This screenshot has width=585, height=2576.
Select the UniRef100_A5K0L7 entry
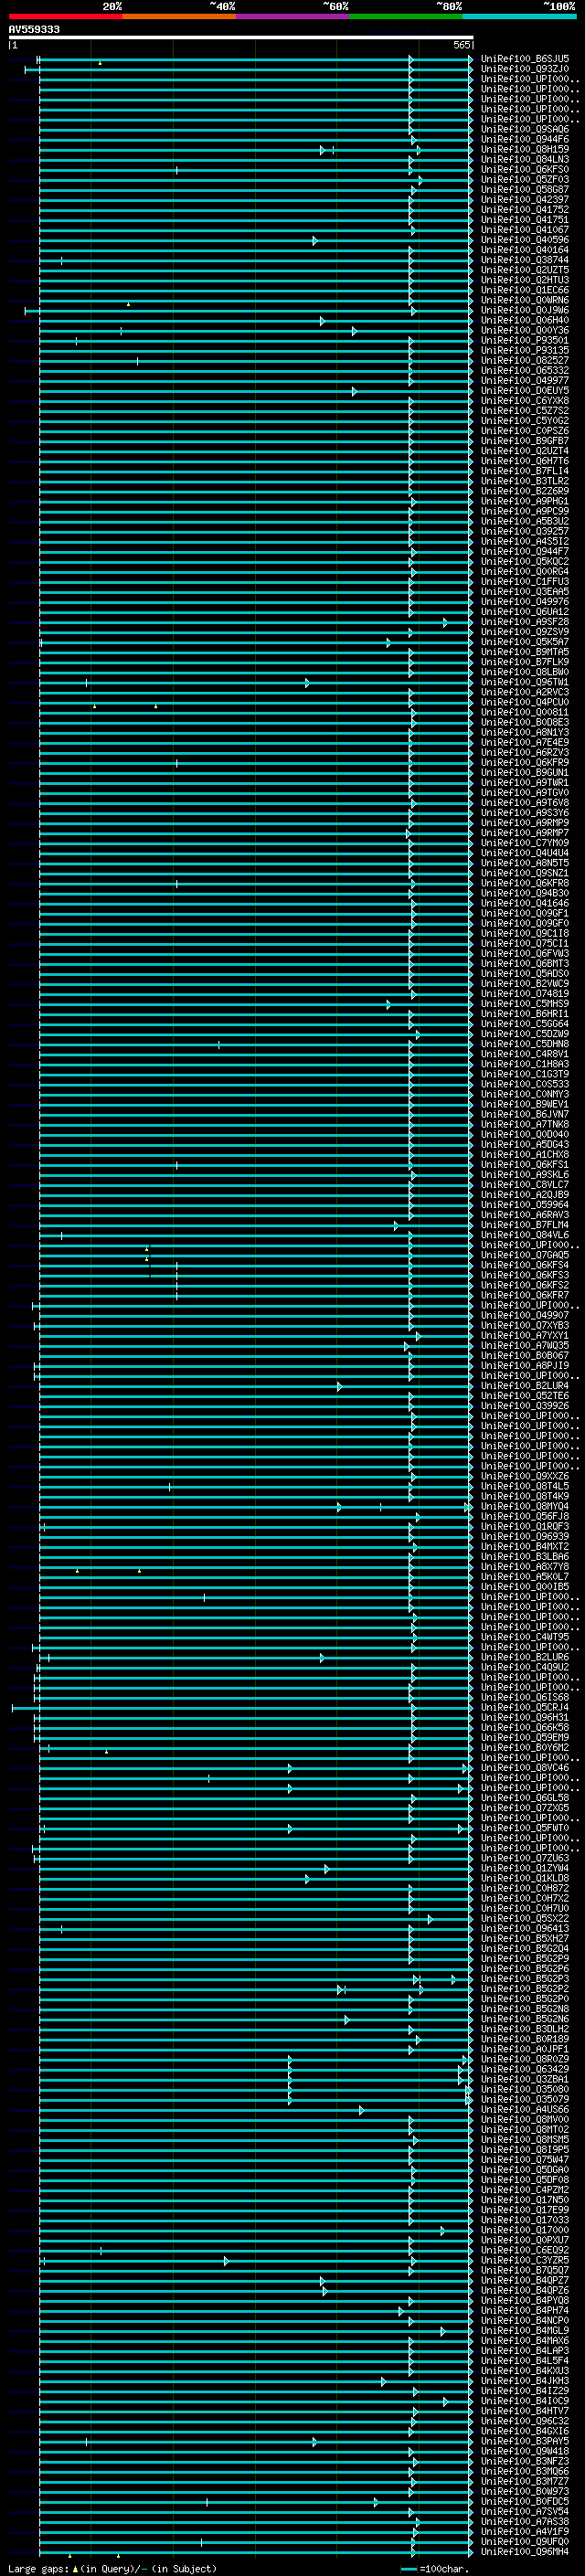[525, 1576]
